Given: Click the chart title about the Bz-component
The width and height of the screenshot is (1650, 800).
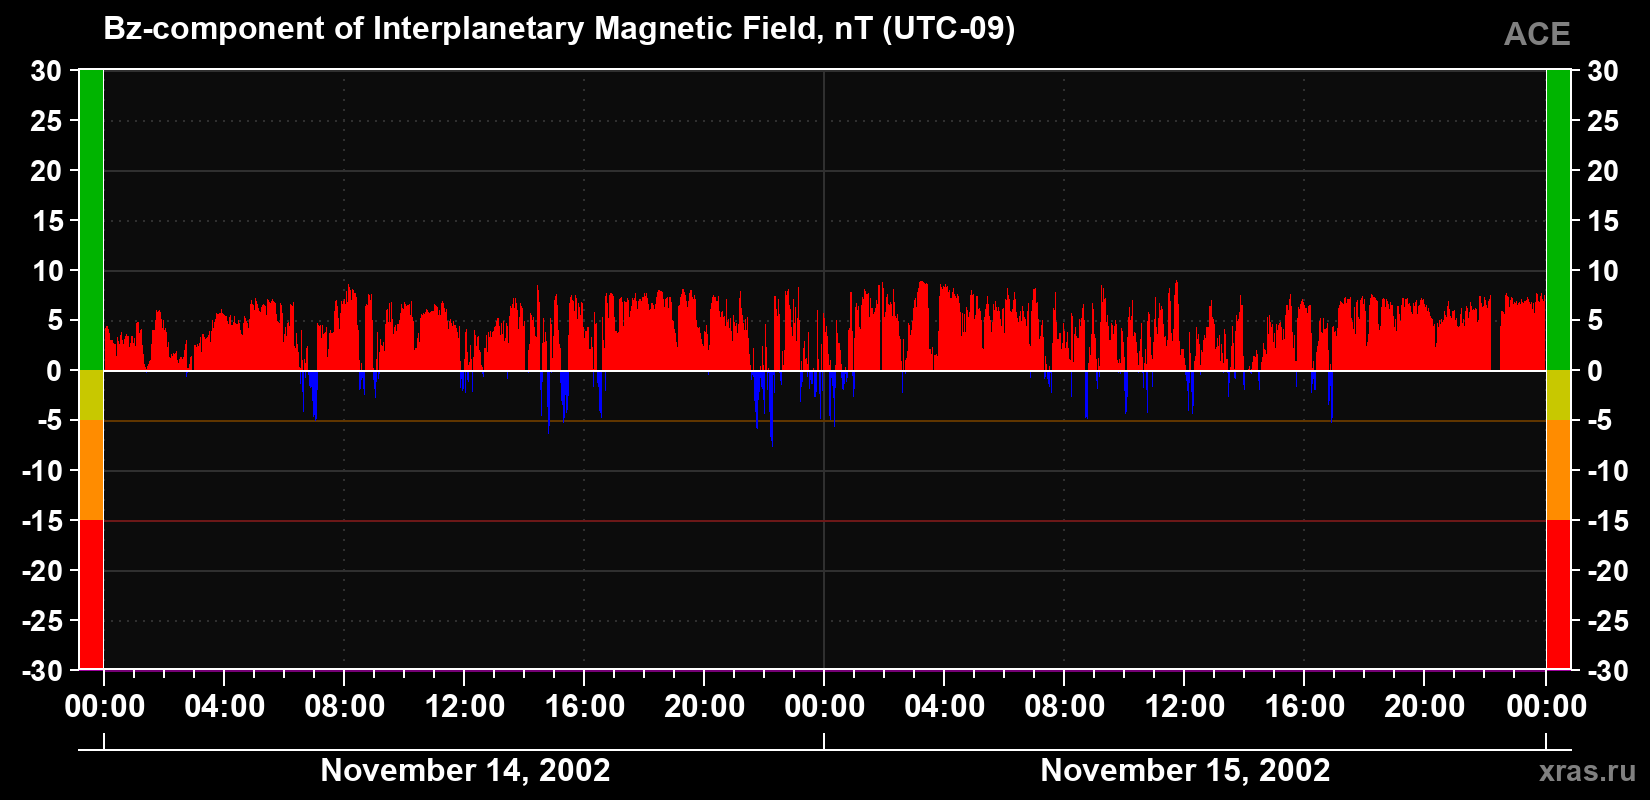Looking at the screenshot, I should (559, 29).
